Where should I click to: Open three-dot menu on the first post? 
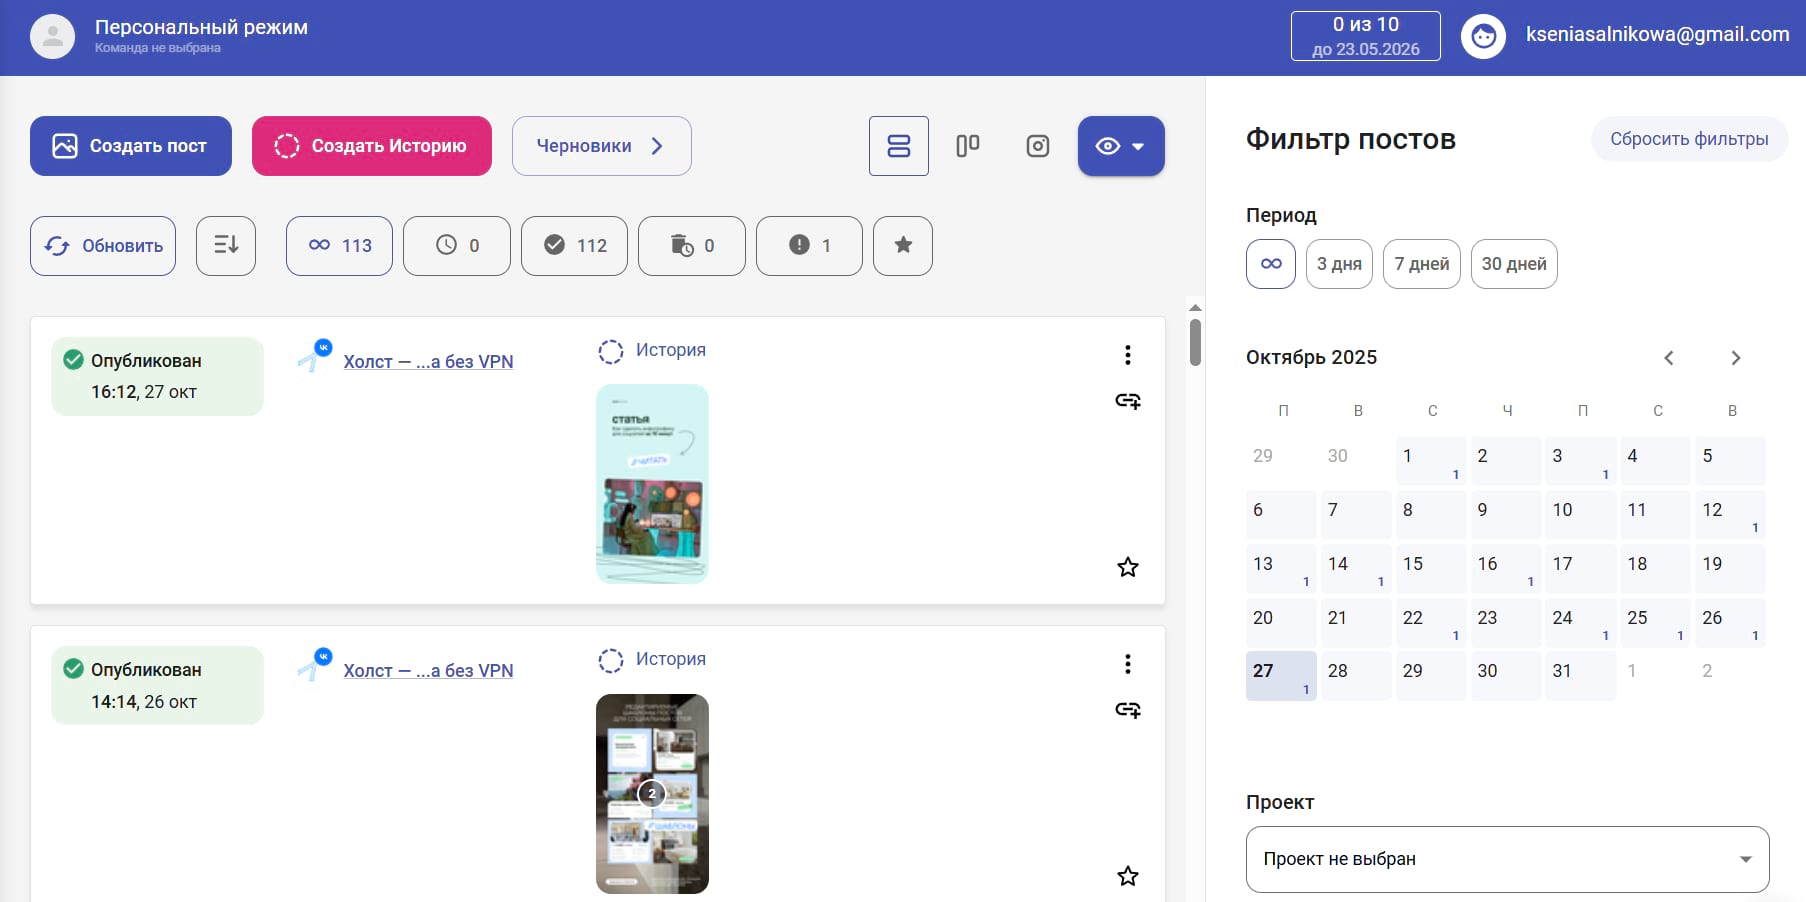click(x=1128, y=354)
